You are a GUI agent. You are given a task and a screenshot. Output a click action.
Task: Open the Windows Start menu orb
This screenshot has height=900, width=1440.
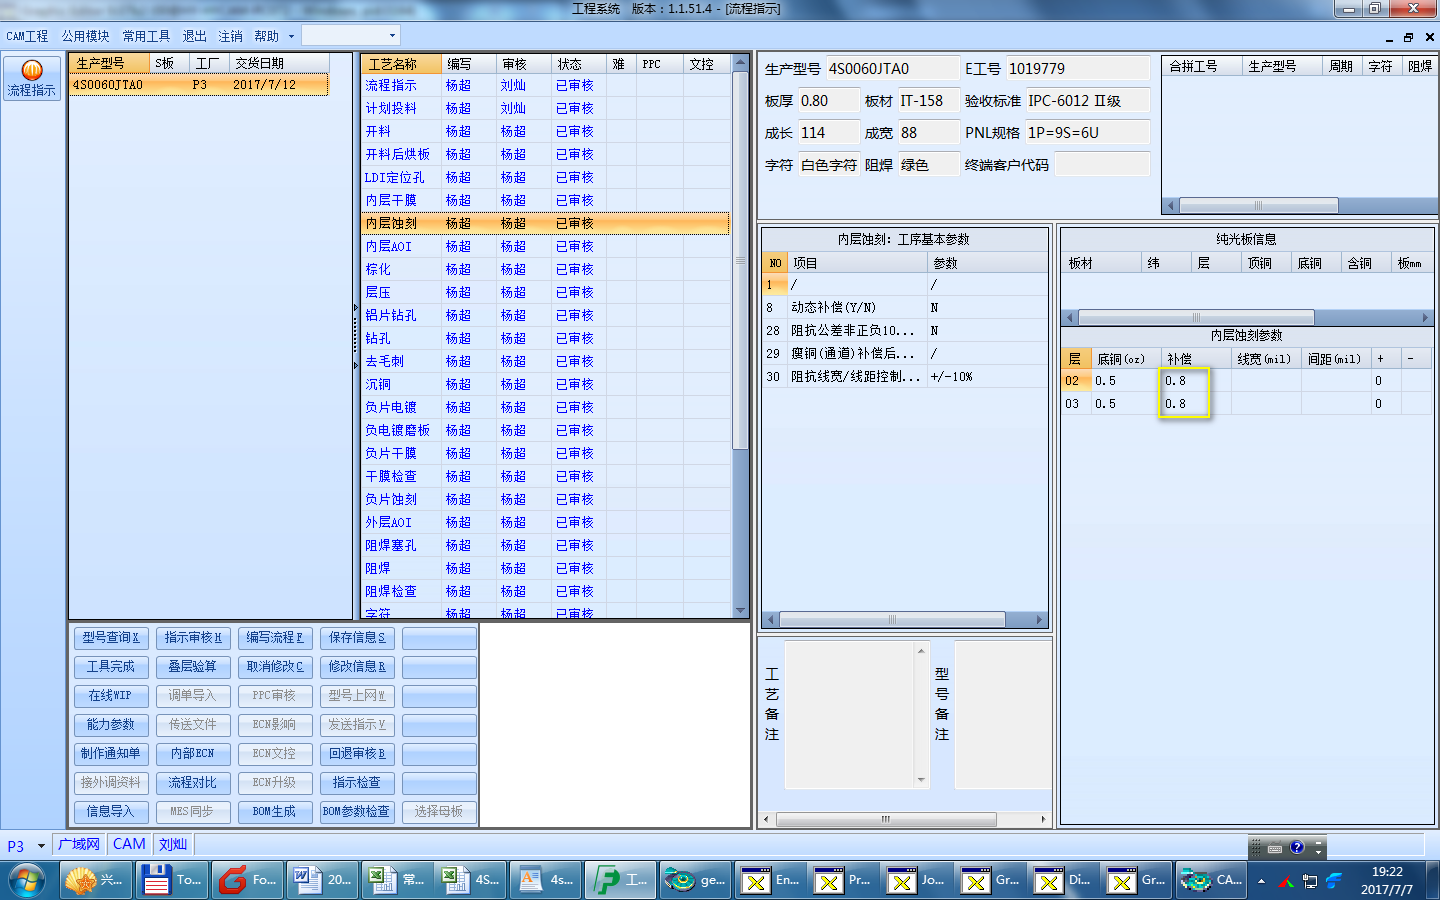pos(26,881)
